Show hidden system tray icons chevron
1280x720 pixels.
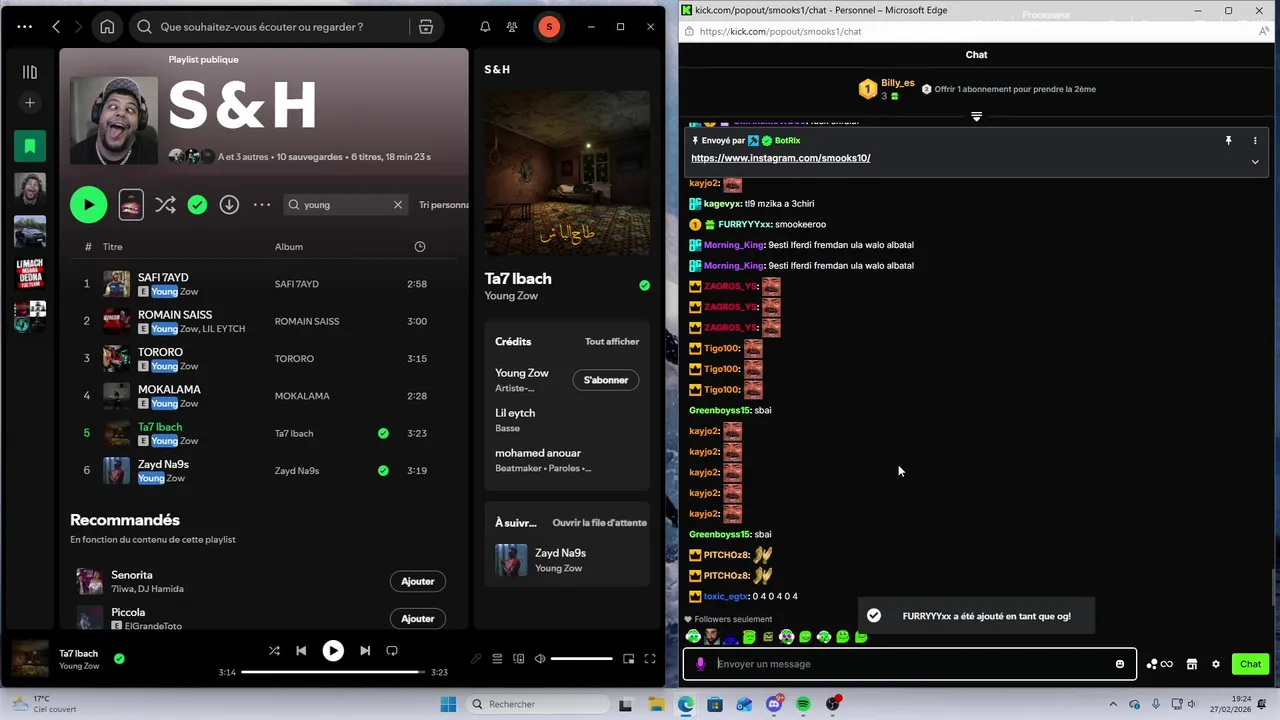pyautogui.click(x=1113, y=704)
